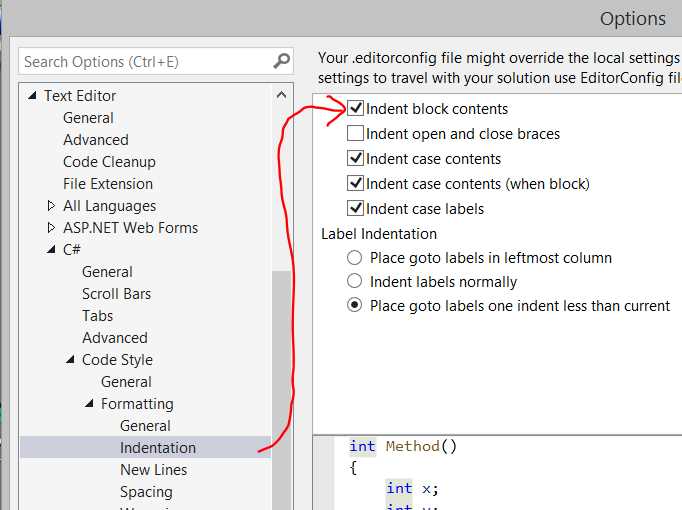Select the ASP.NET Web Forms item

(130, 227)
